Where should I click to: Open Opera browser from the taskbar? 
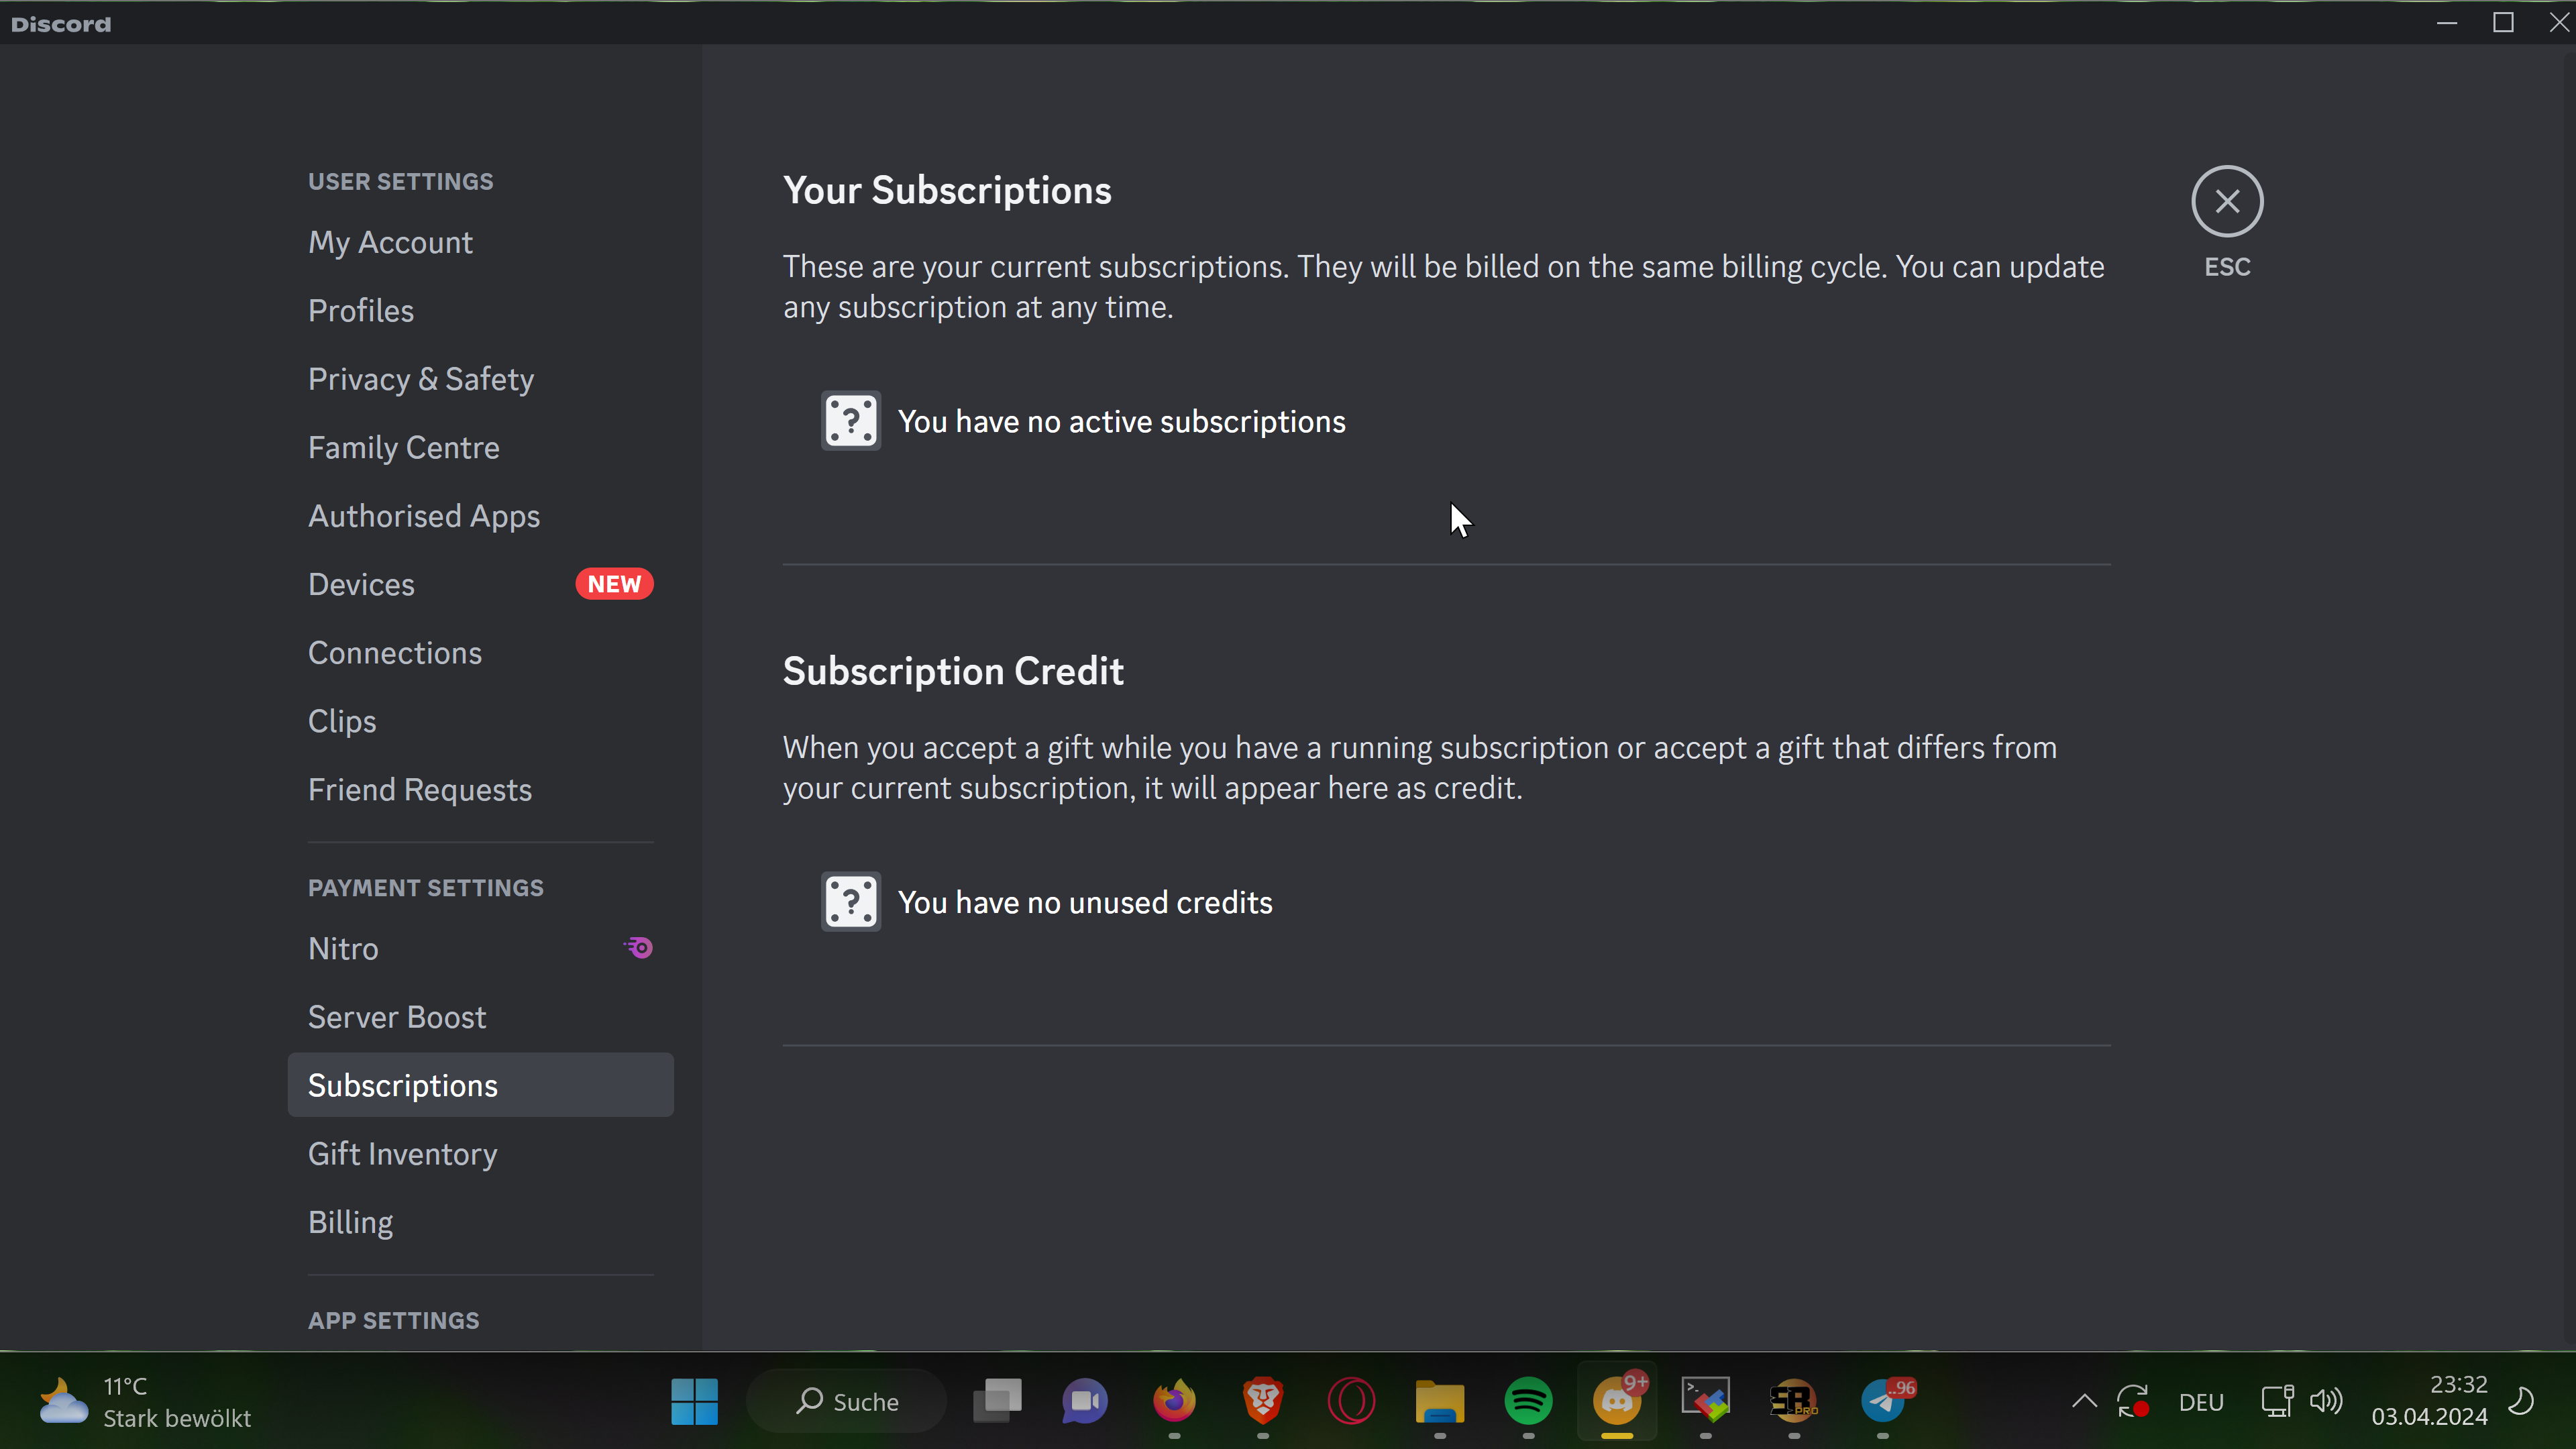(x=1350, y=1400)
